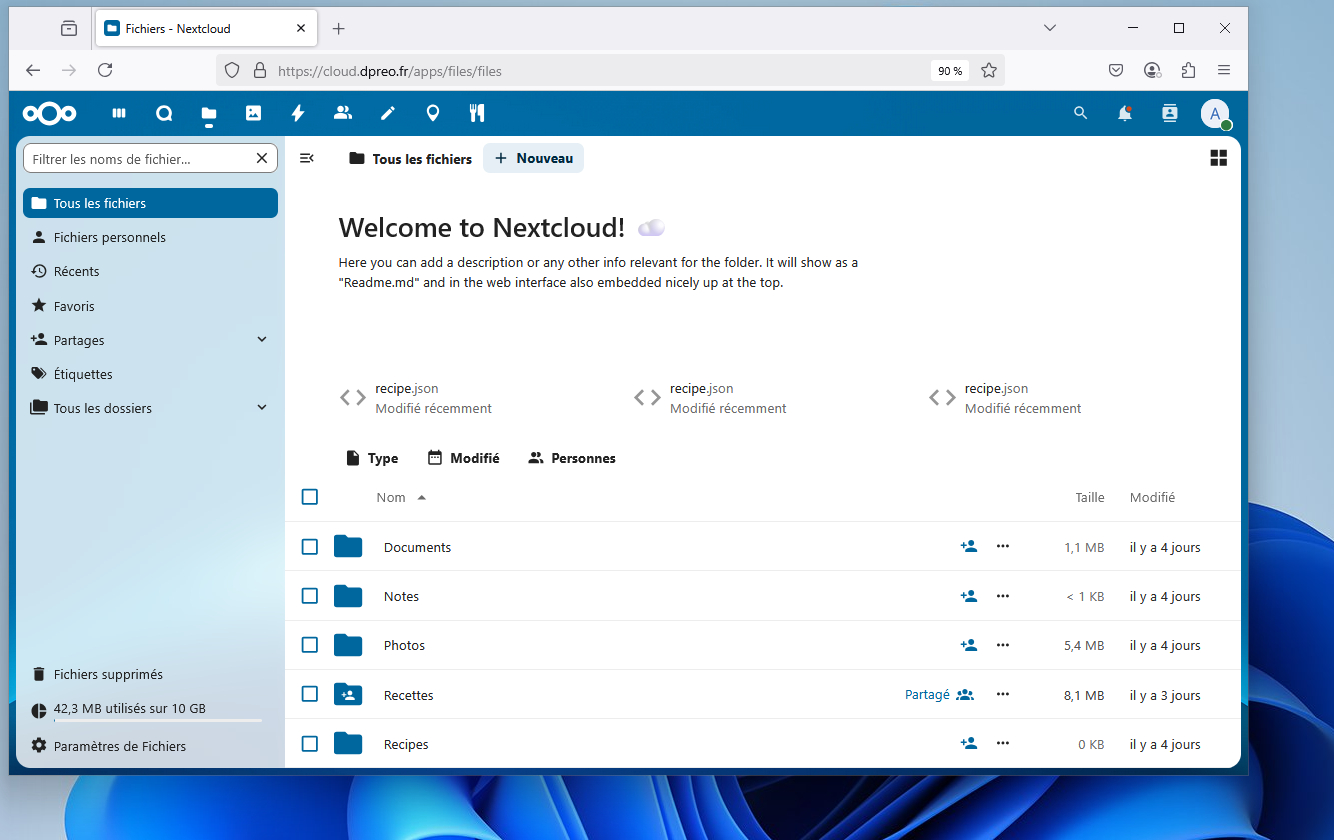This screenshot has width=1334, height=840.
Task: Click the share icon for Documents folder
Action: [x=968, y=547]
